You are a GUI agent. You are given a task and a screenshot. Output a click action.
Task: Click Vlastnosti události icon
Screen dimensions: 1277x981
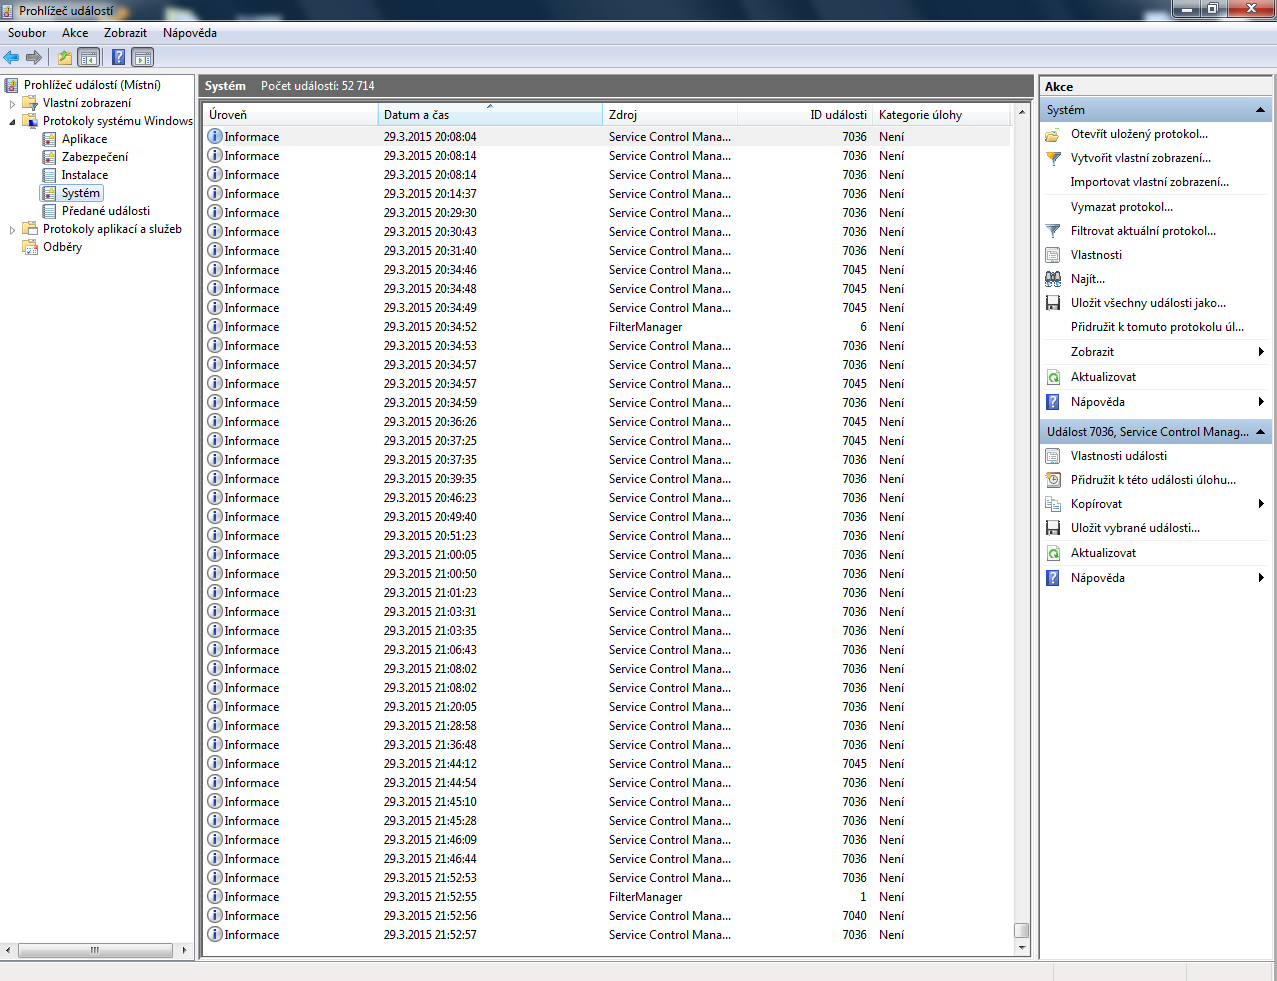coord(1053,456)
